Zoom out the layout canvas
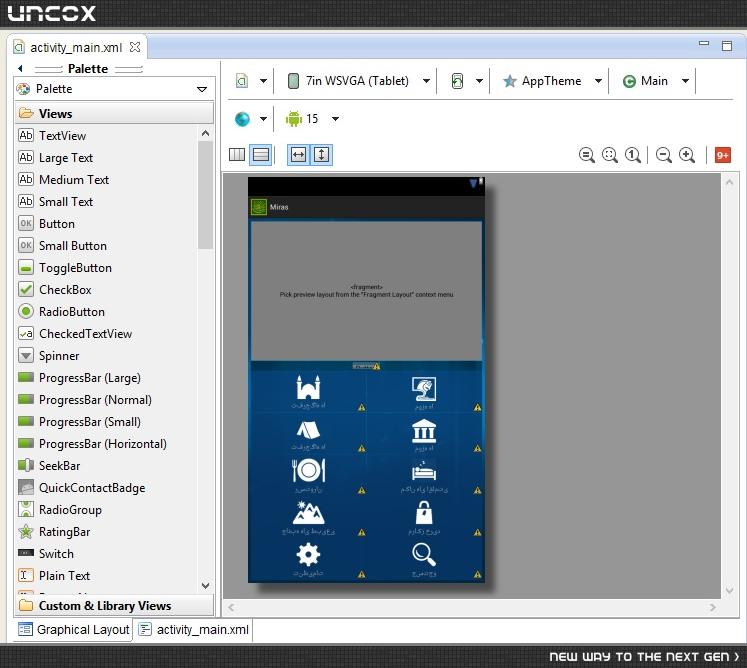 [664, 155]
